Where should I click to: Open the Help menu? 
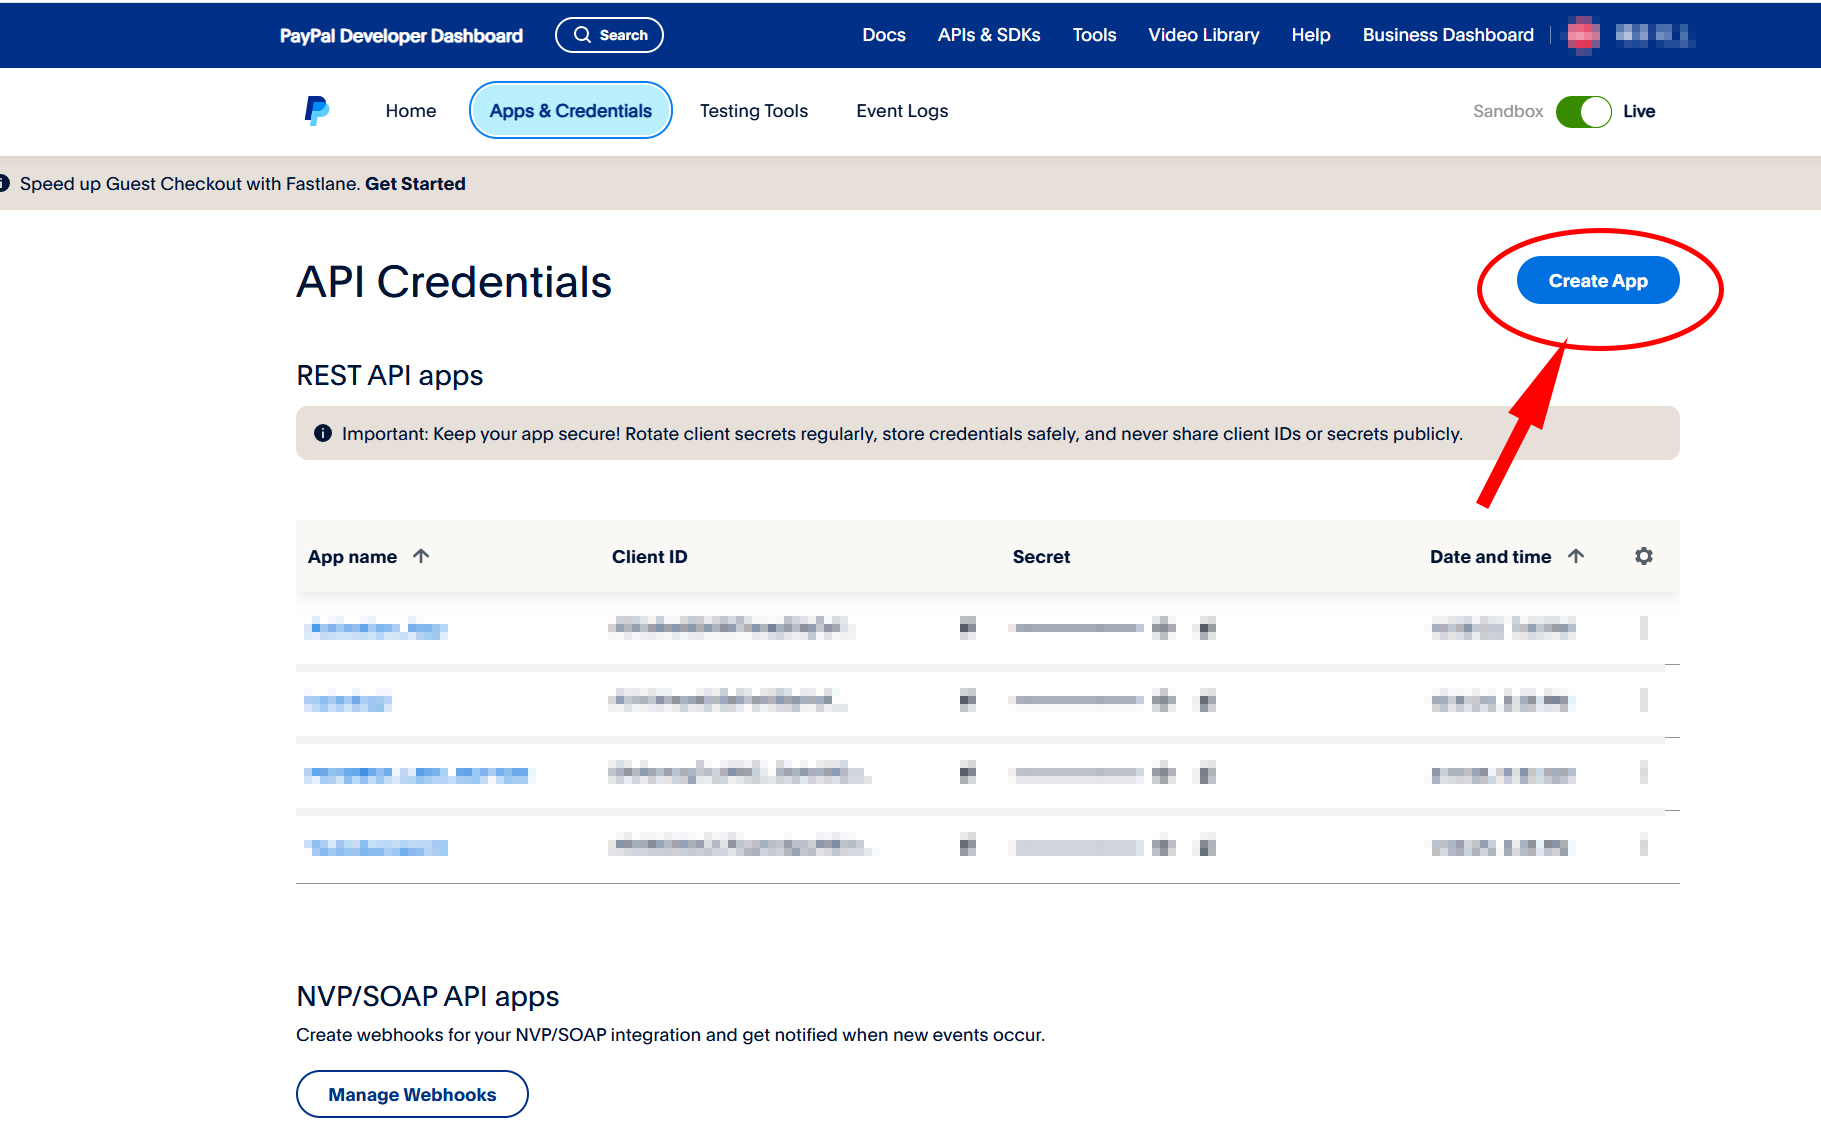pyautogui.click(x=1311, y=35)
